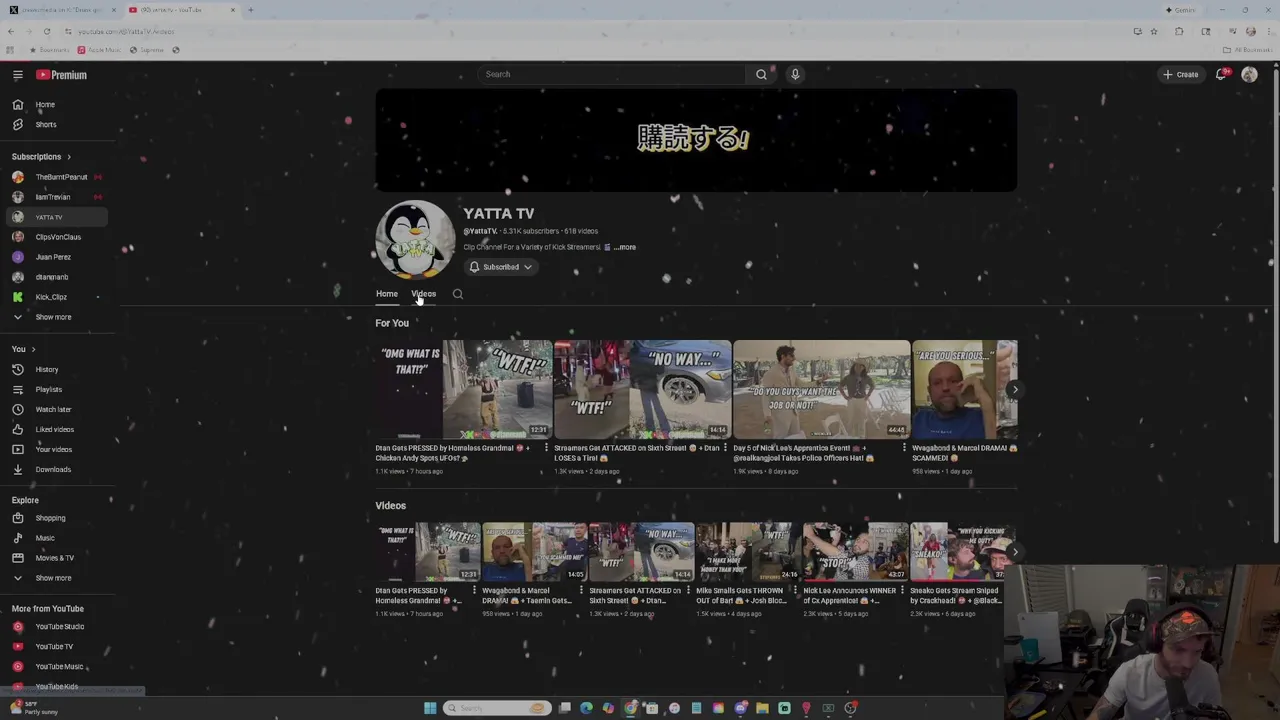Play 'NO WAY' Sixth Street For You thumbnail

click(x=643, y=389)
